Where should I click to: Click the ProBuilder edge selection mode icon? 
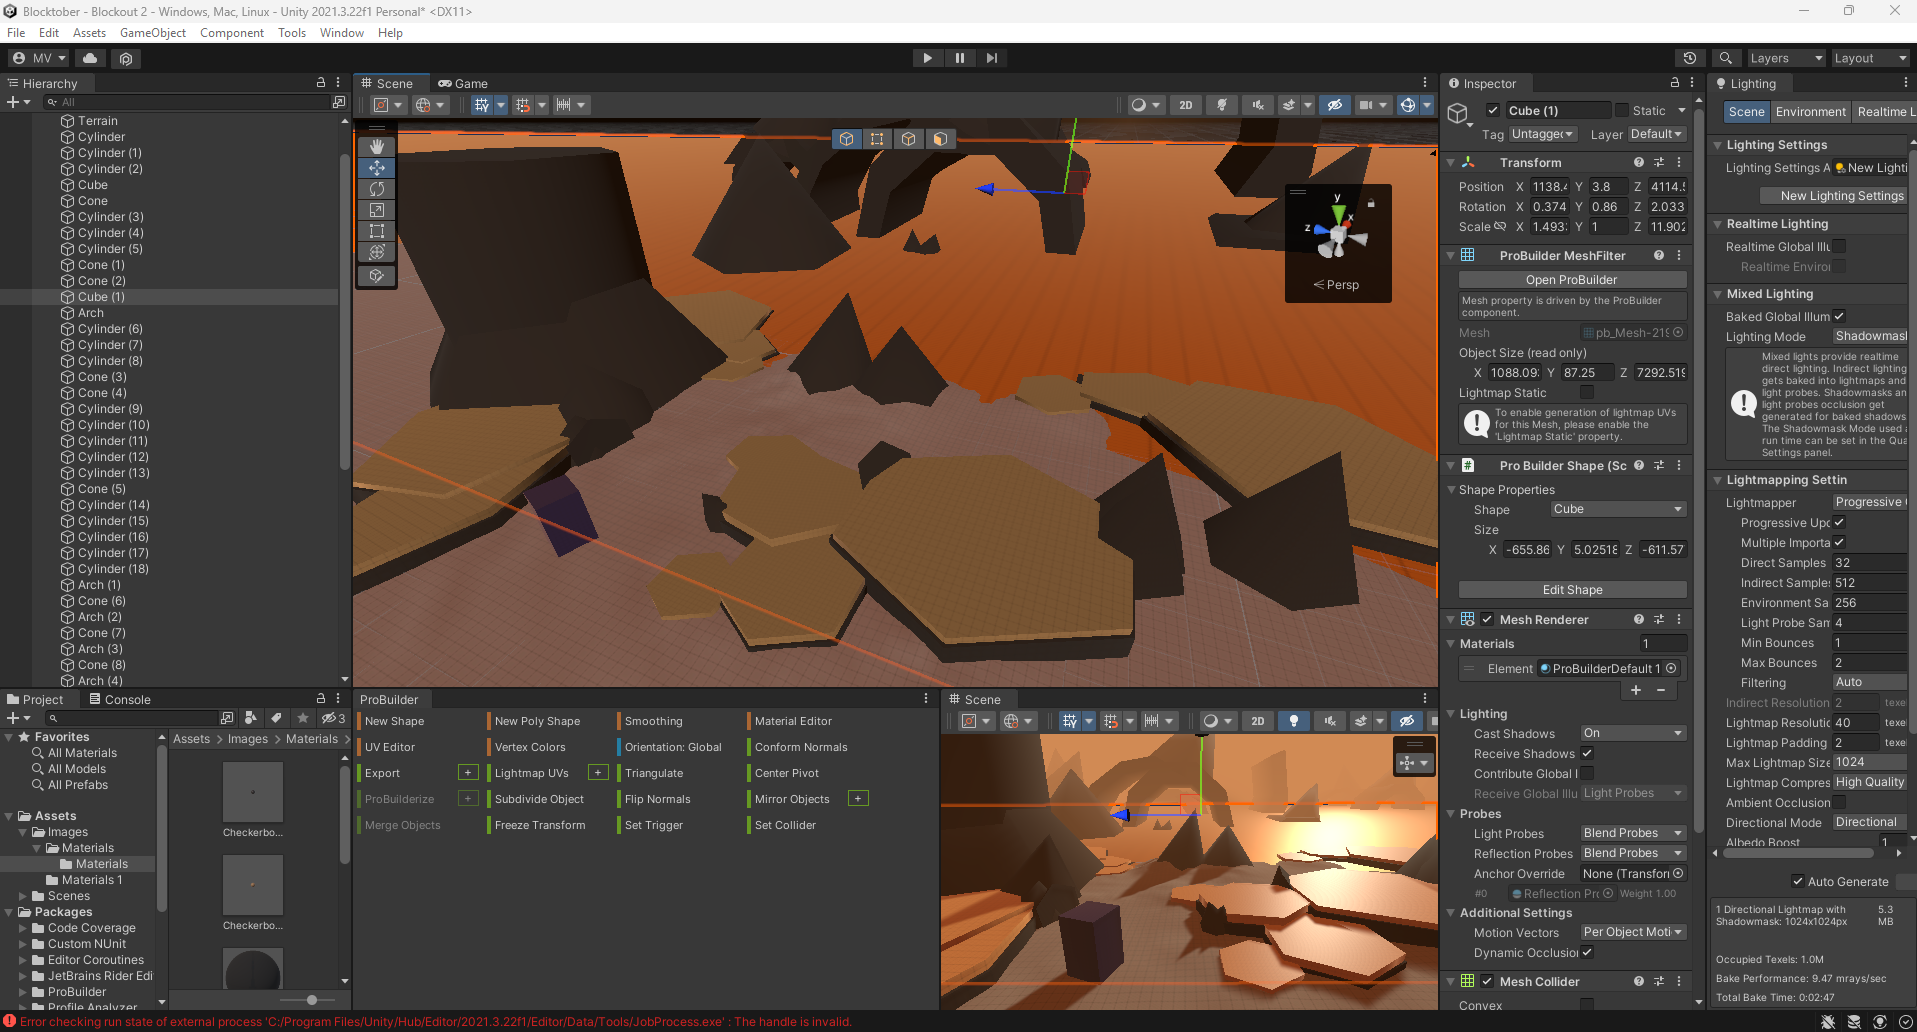pos(908,139)
